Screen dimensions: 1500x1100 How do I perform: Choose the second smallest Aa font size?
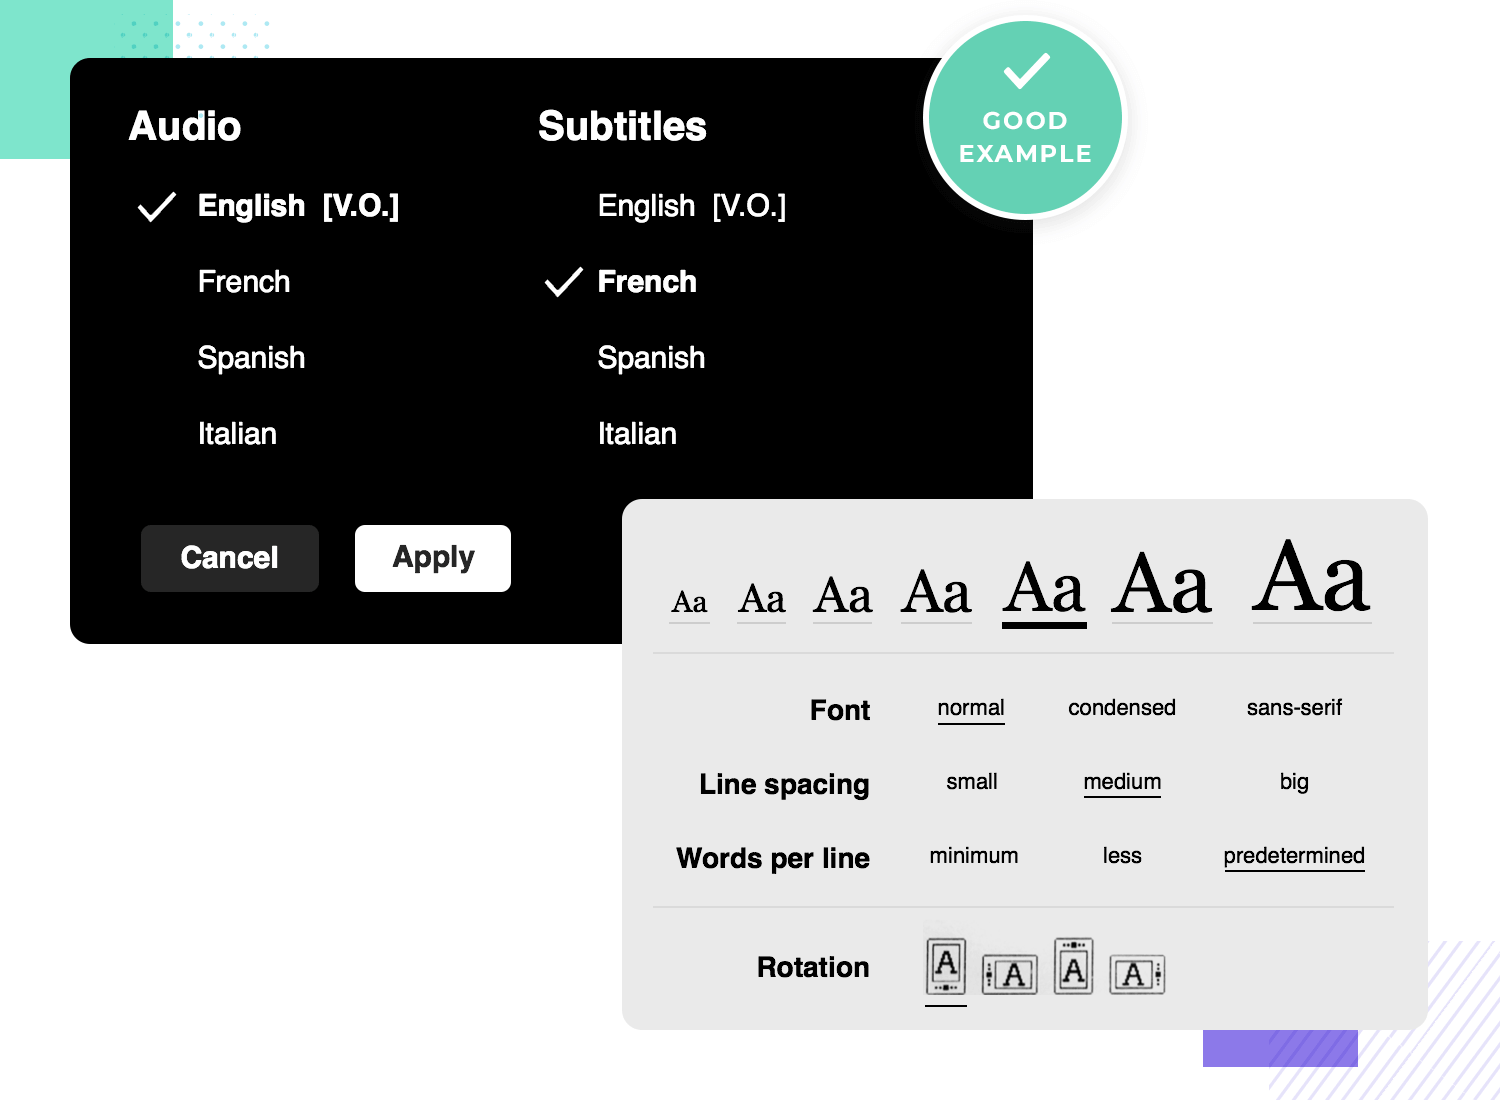761,600
